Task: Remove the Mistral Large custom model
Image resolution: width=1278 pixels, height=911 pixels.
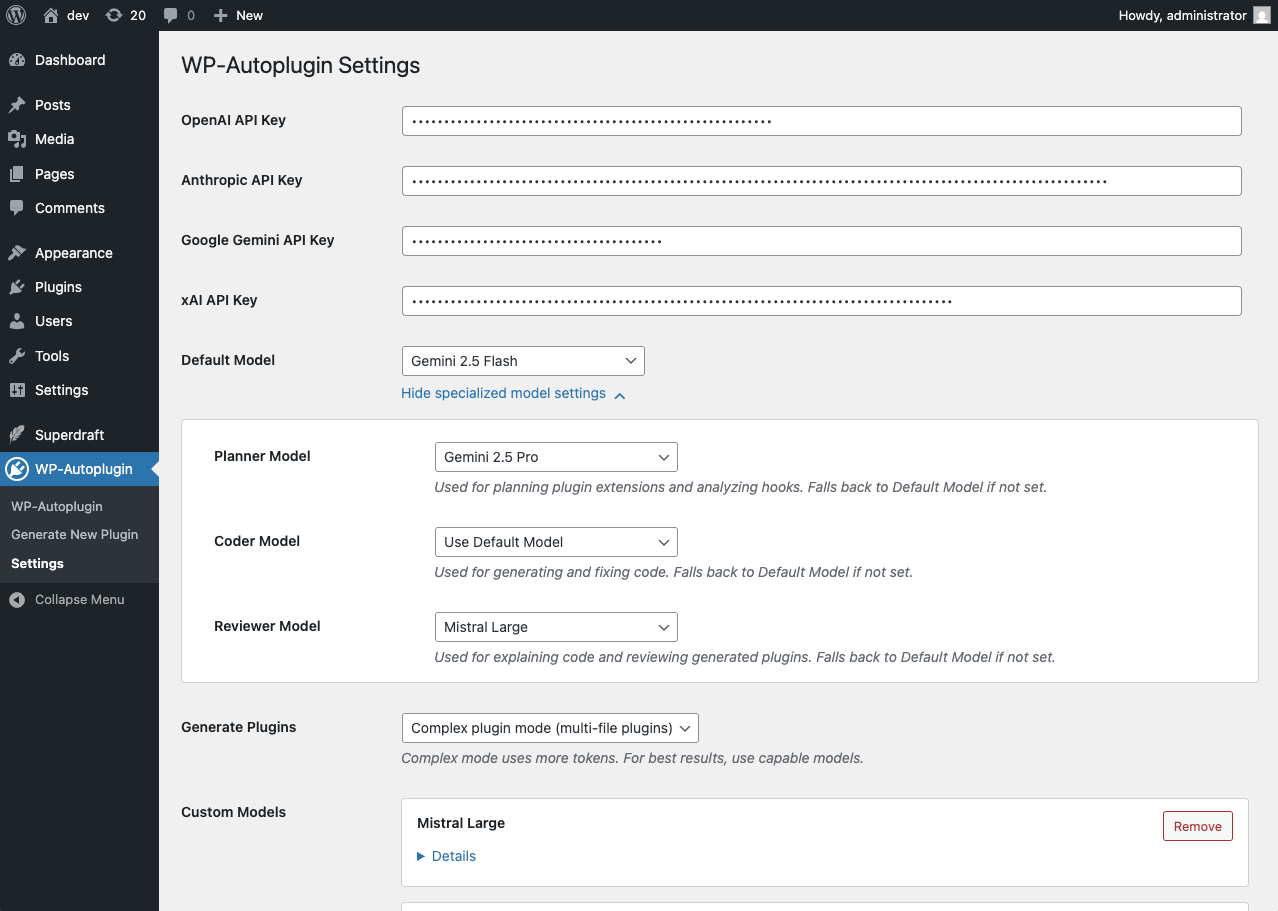Action: coord(1197,825)
